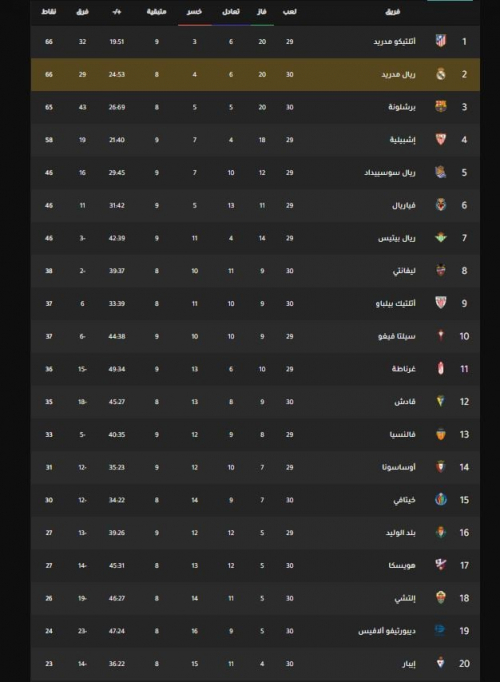Open the برشلونة team link
The height and width of the screenshot is (682, 500).
pyautogui.click(x=402, y=107)
